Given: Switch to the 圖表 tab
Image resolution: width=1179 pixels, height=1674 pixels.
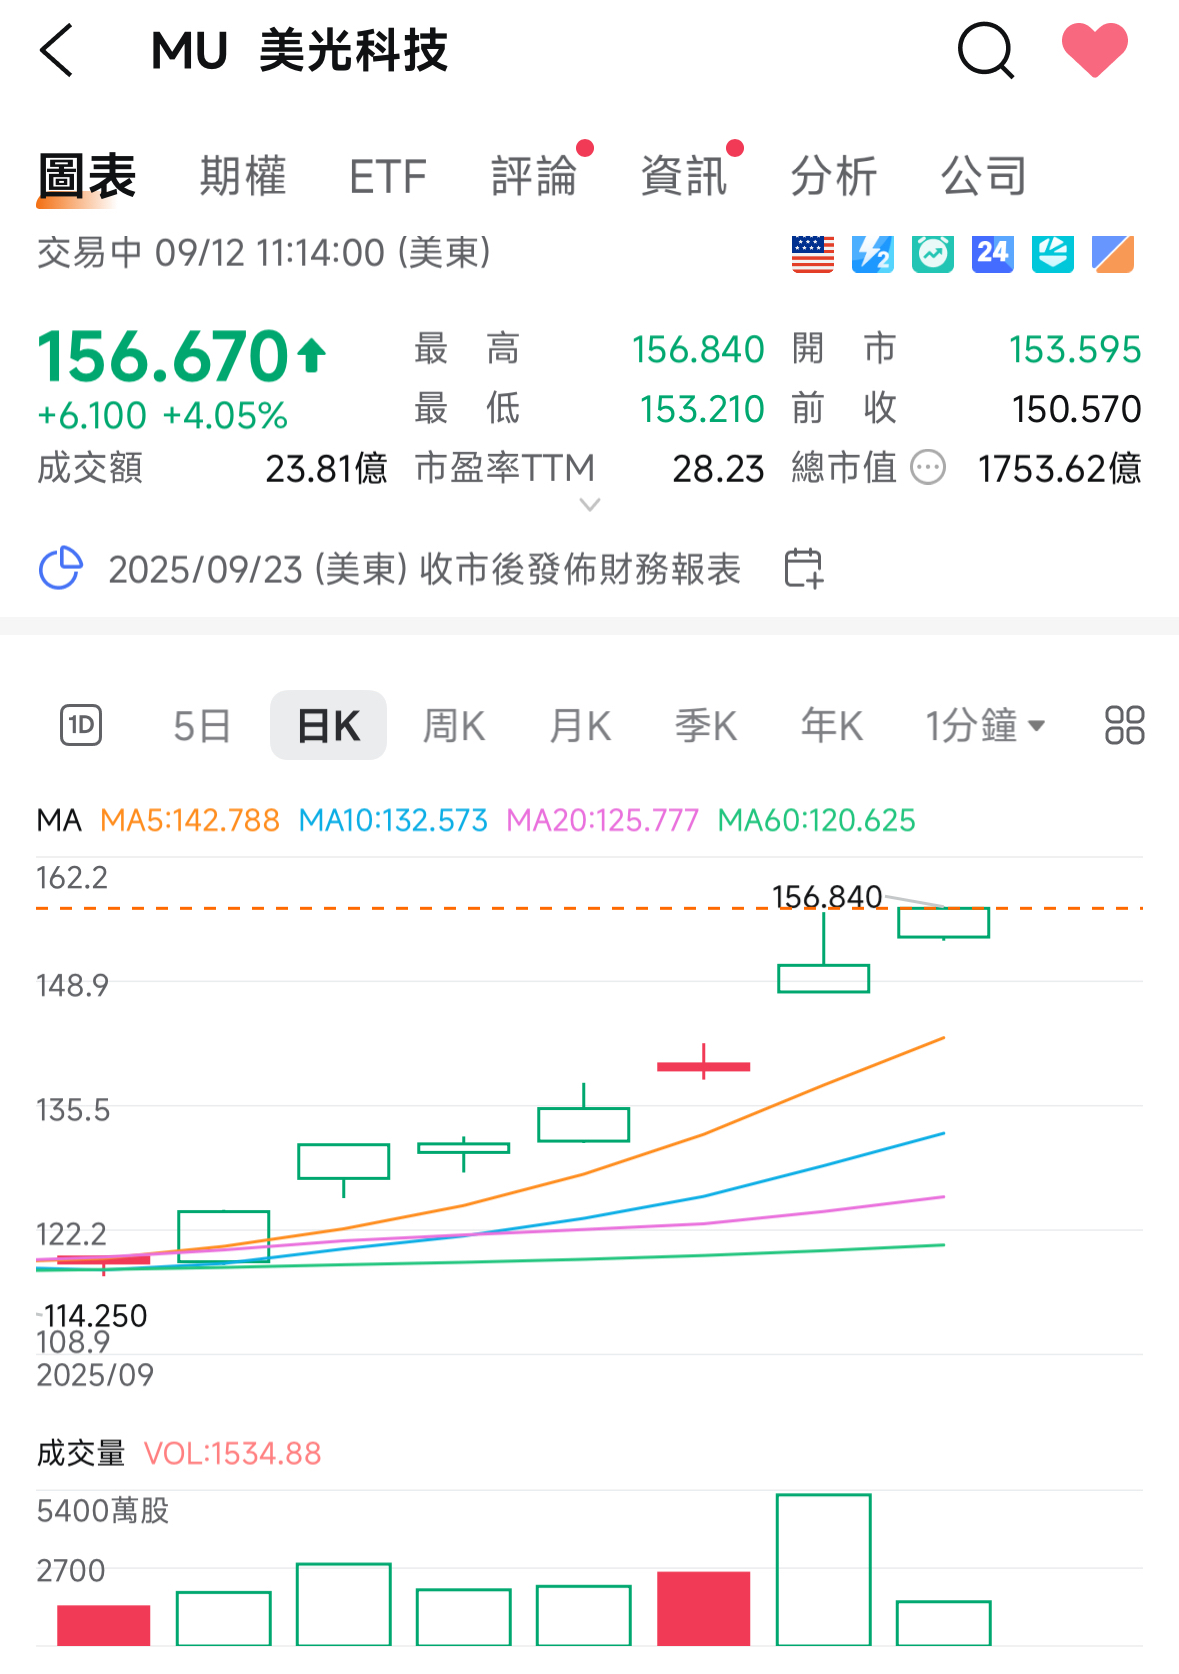Looking at the screenshot, I should tap(87, 177).
